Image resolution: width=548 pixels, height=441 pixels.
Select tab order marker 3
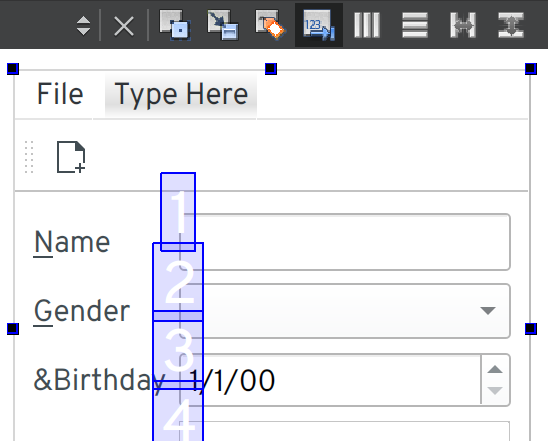tap(178, 350)
